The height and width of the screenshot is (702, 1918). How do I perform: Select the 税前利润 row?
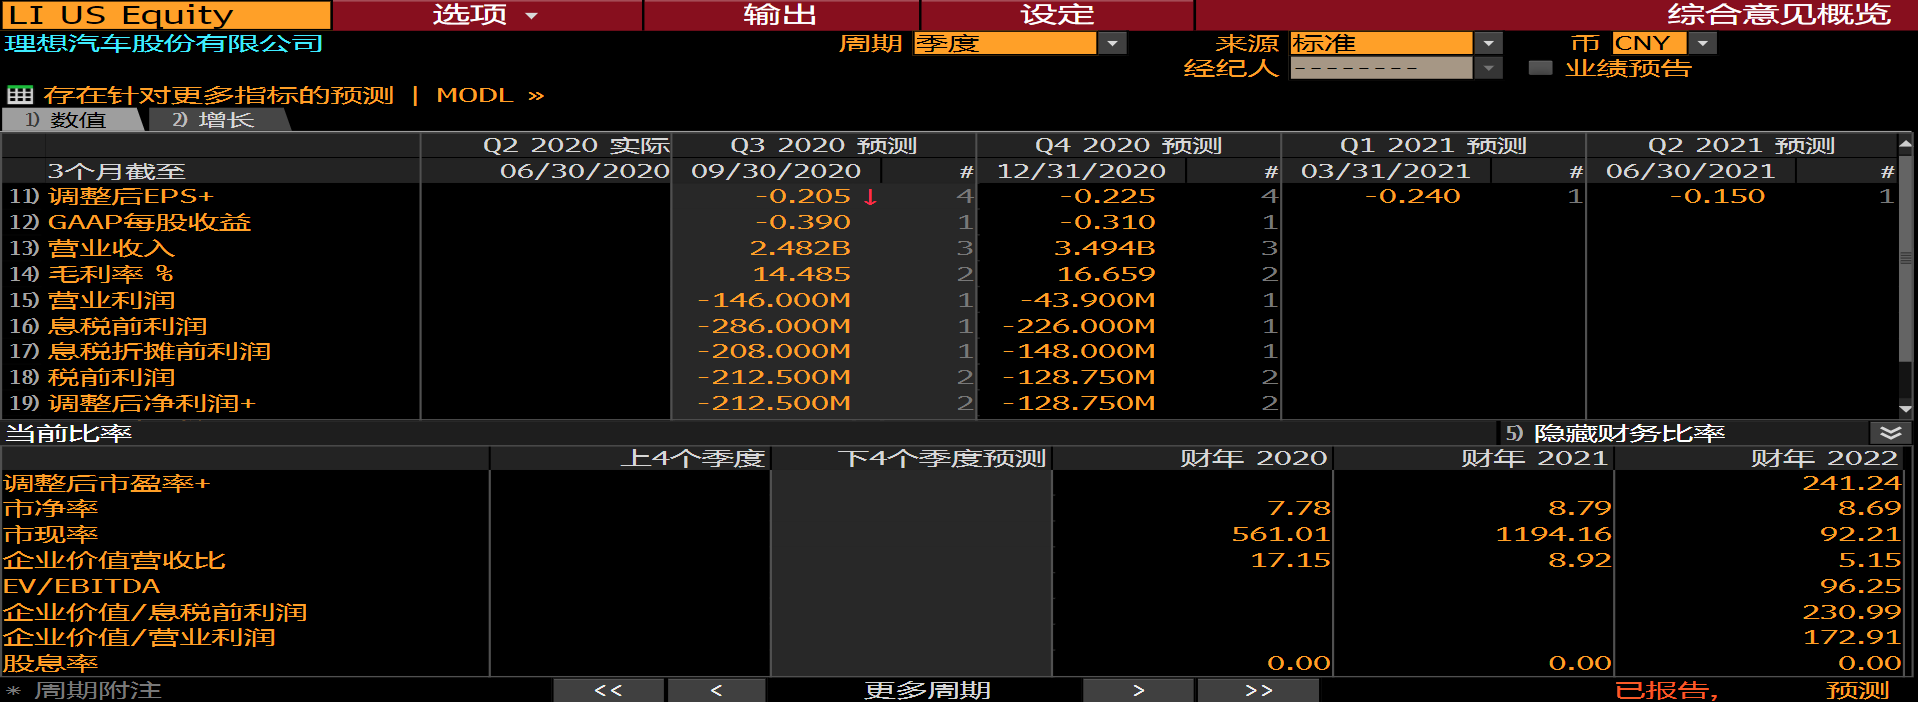[x=111, y=377]
